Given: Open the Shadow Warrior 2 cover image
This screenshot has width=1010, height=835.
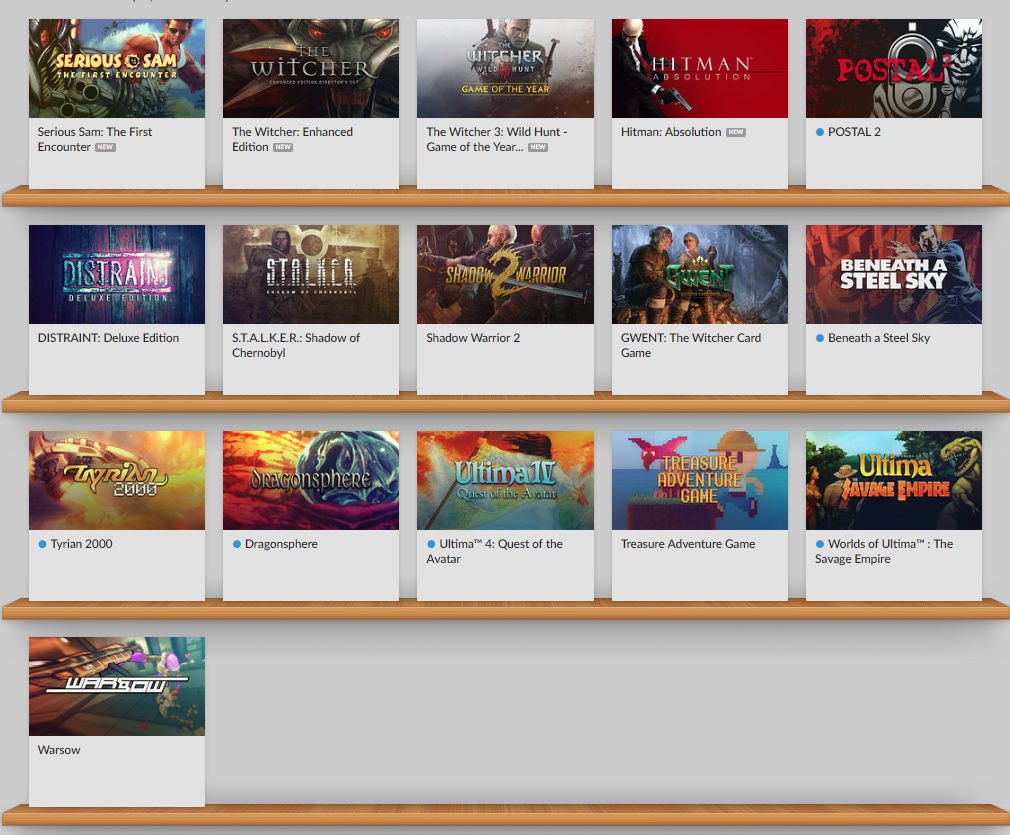Looking at the screenshot, I should click(506, 274).
